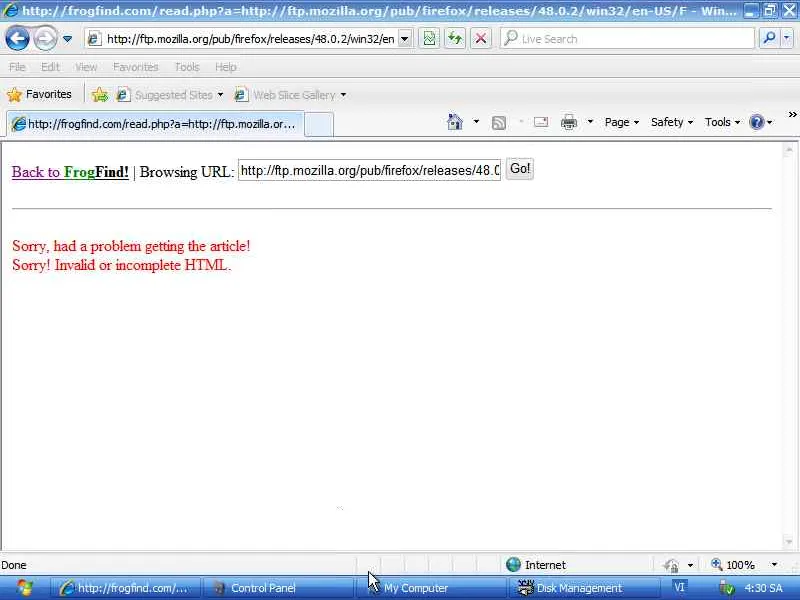Click the Add to Favorites Bar icon
800x600 pixels.
pyautogui.click(x=100, y=95)
